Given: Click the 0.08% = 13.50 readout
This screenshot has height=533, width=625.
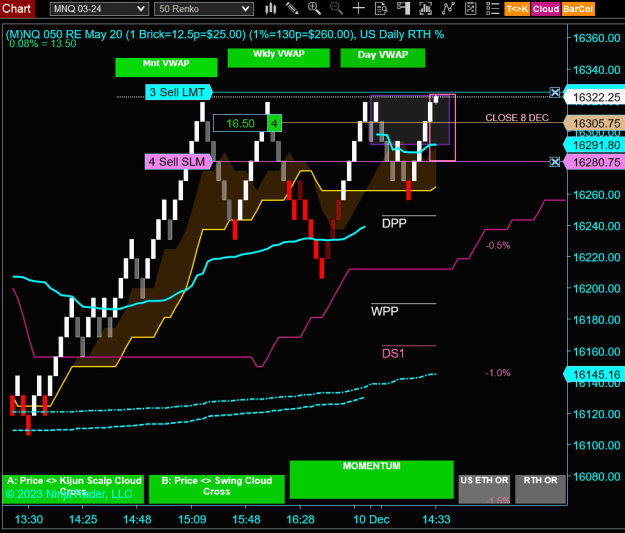Looking at the screenshot, I should click(43, 44).
